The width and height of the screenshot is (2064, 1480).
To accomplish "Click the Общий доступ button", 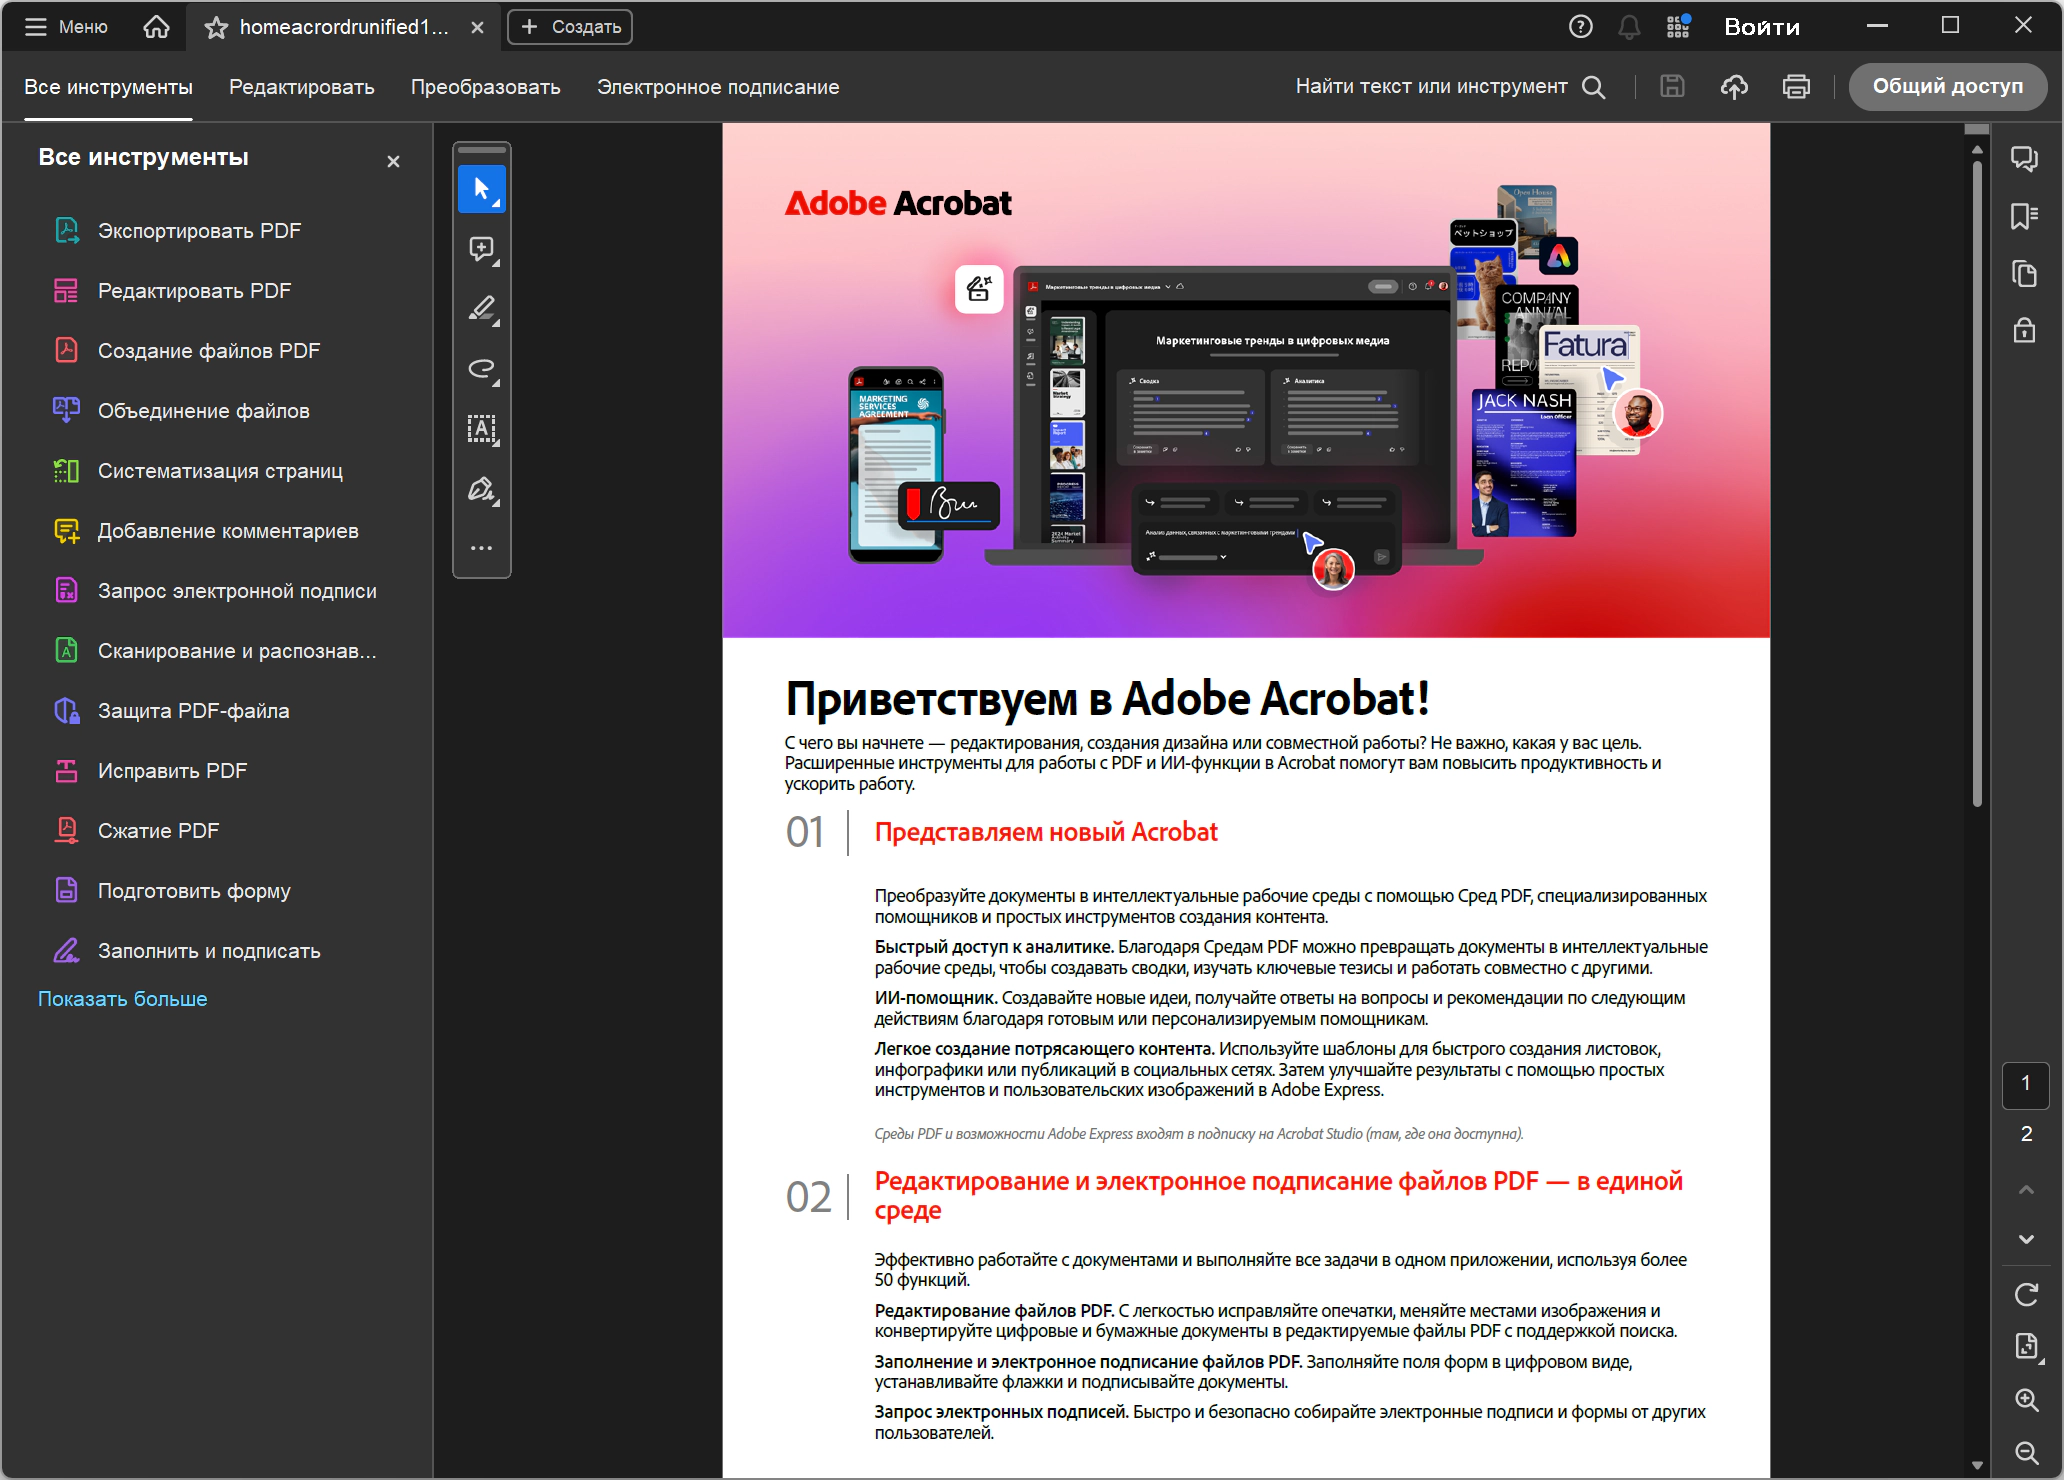I will click(1946, 87).
